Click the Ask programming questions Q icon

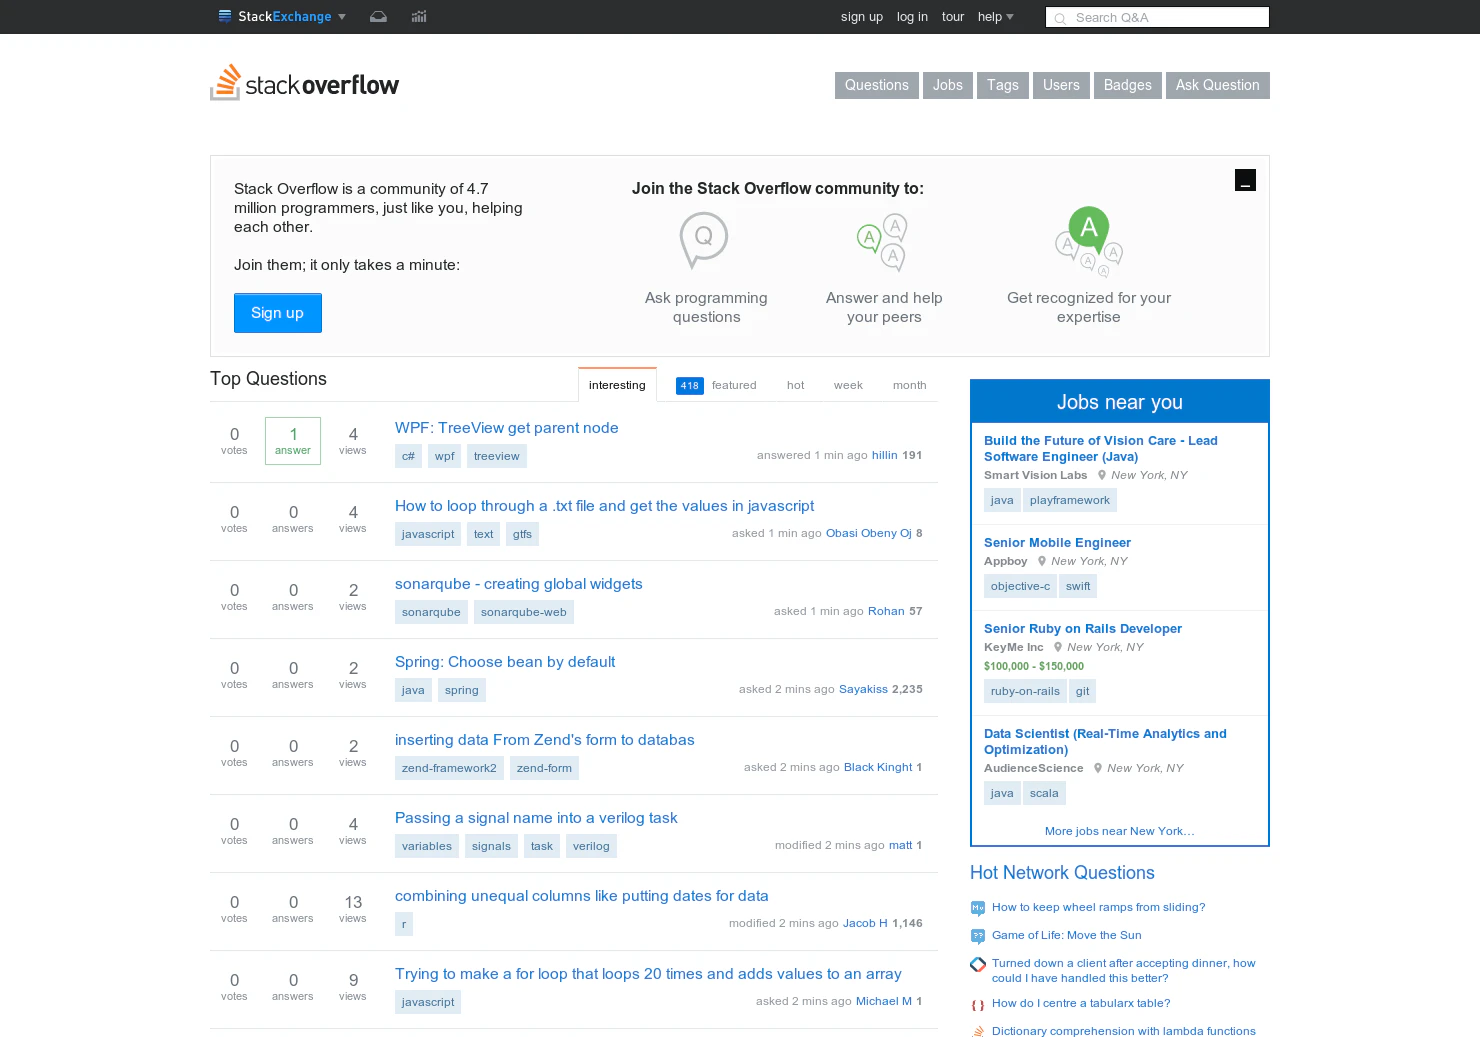(704, 240)
